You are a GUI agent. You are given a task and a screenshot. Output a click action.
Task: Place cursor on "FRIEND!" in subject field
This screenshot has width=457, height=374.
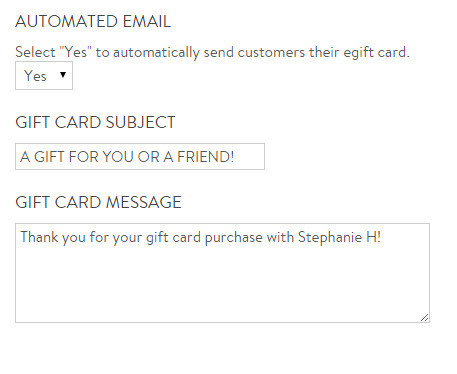205,156
